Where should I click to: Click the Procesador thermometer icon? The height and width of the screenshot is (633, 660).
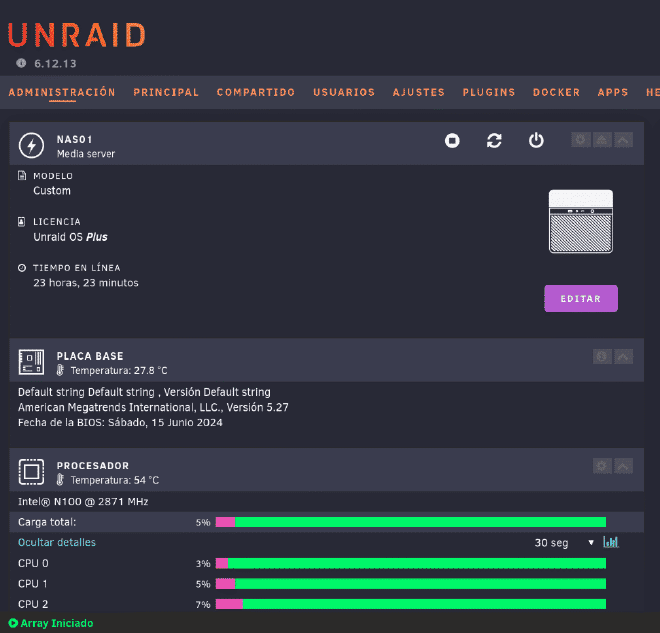coord(60,480)
